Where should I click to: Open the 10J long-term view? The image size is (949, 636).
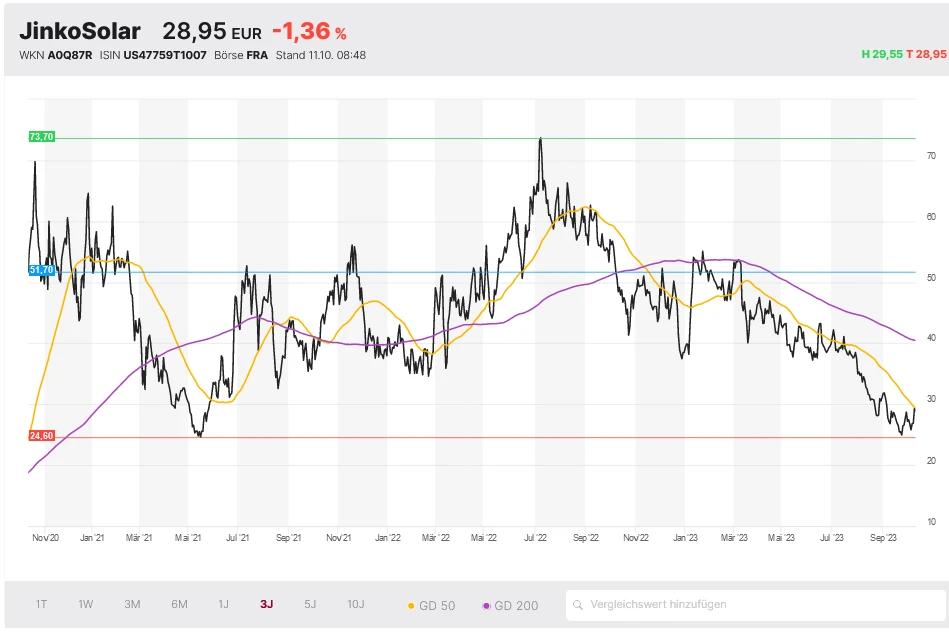tap(356, 604)
